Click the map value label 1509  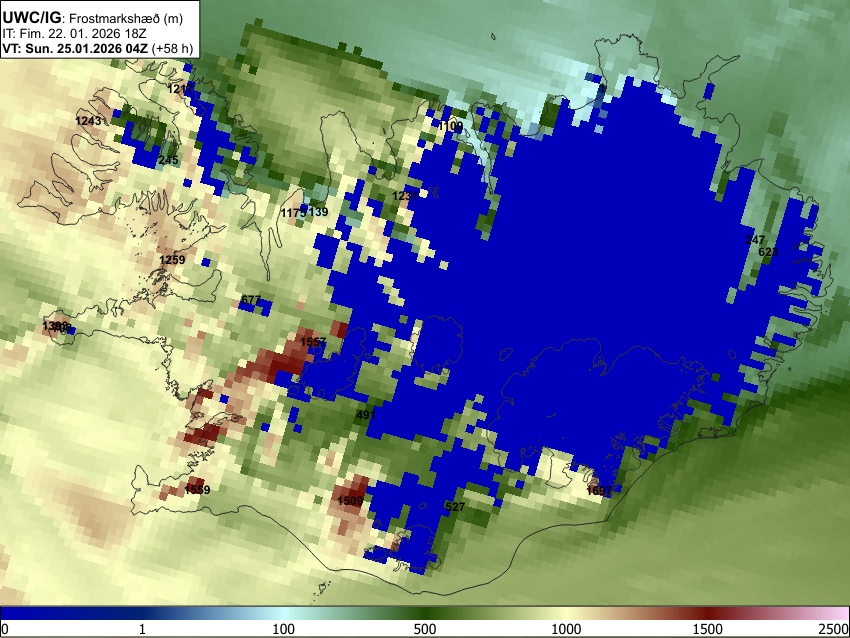pos(350,500)
